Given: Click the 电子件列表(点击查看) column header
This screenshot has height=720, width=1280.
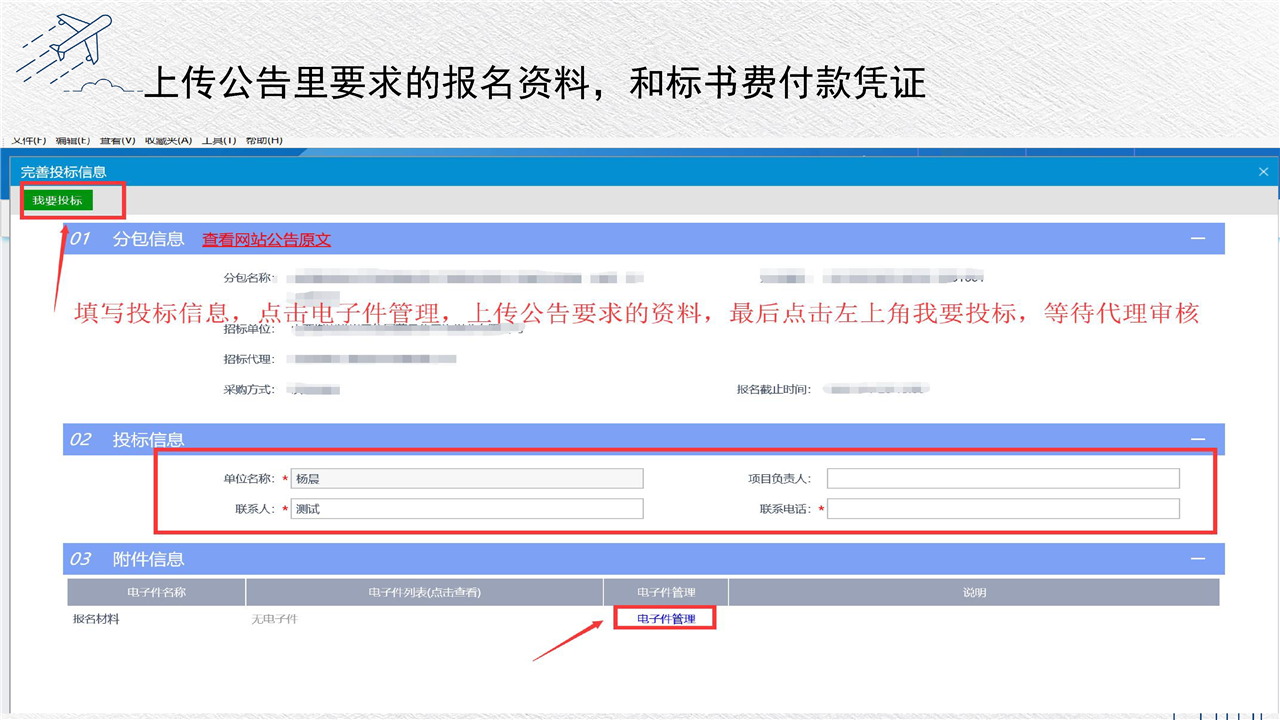Looking at the screenshot, I should coord(424,592).
